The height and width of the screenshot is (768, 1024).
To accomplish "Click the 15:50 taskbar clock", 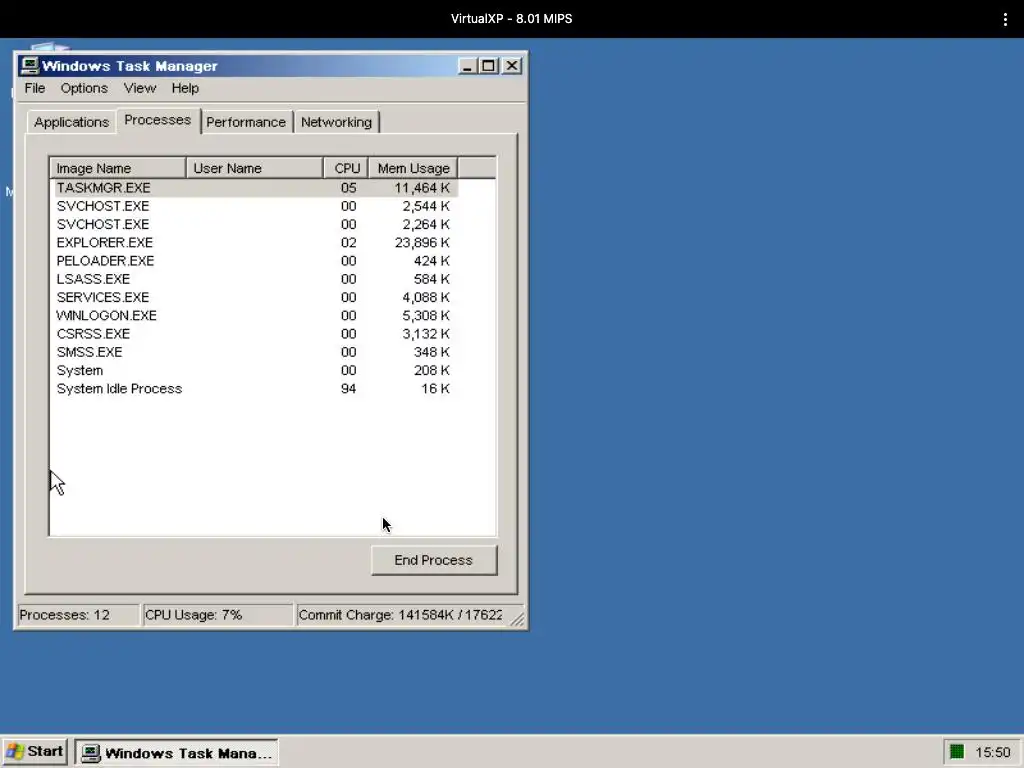I will pyautogui.click(x=993, y=752).
